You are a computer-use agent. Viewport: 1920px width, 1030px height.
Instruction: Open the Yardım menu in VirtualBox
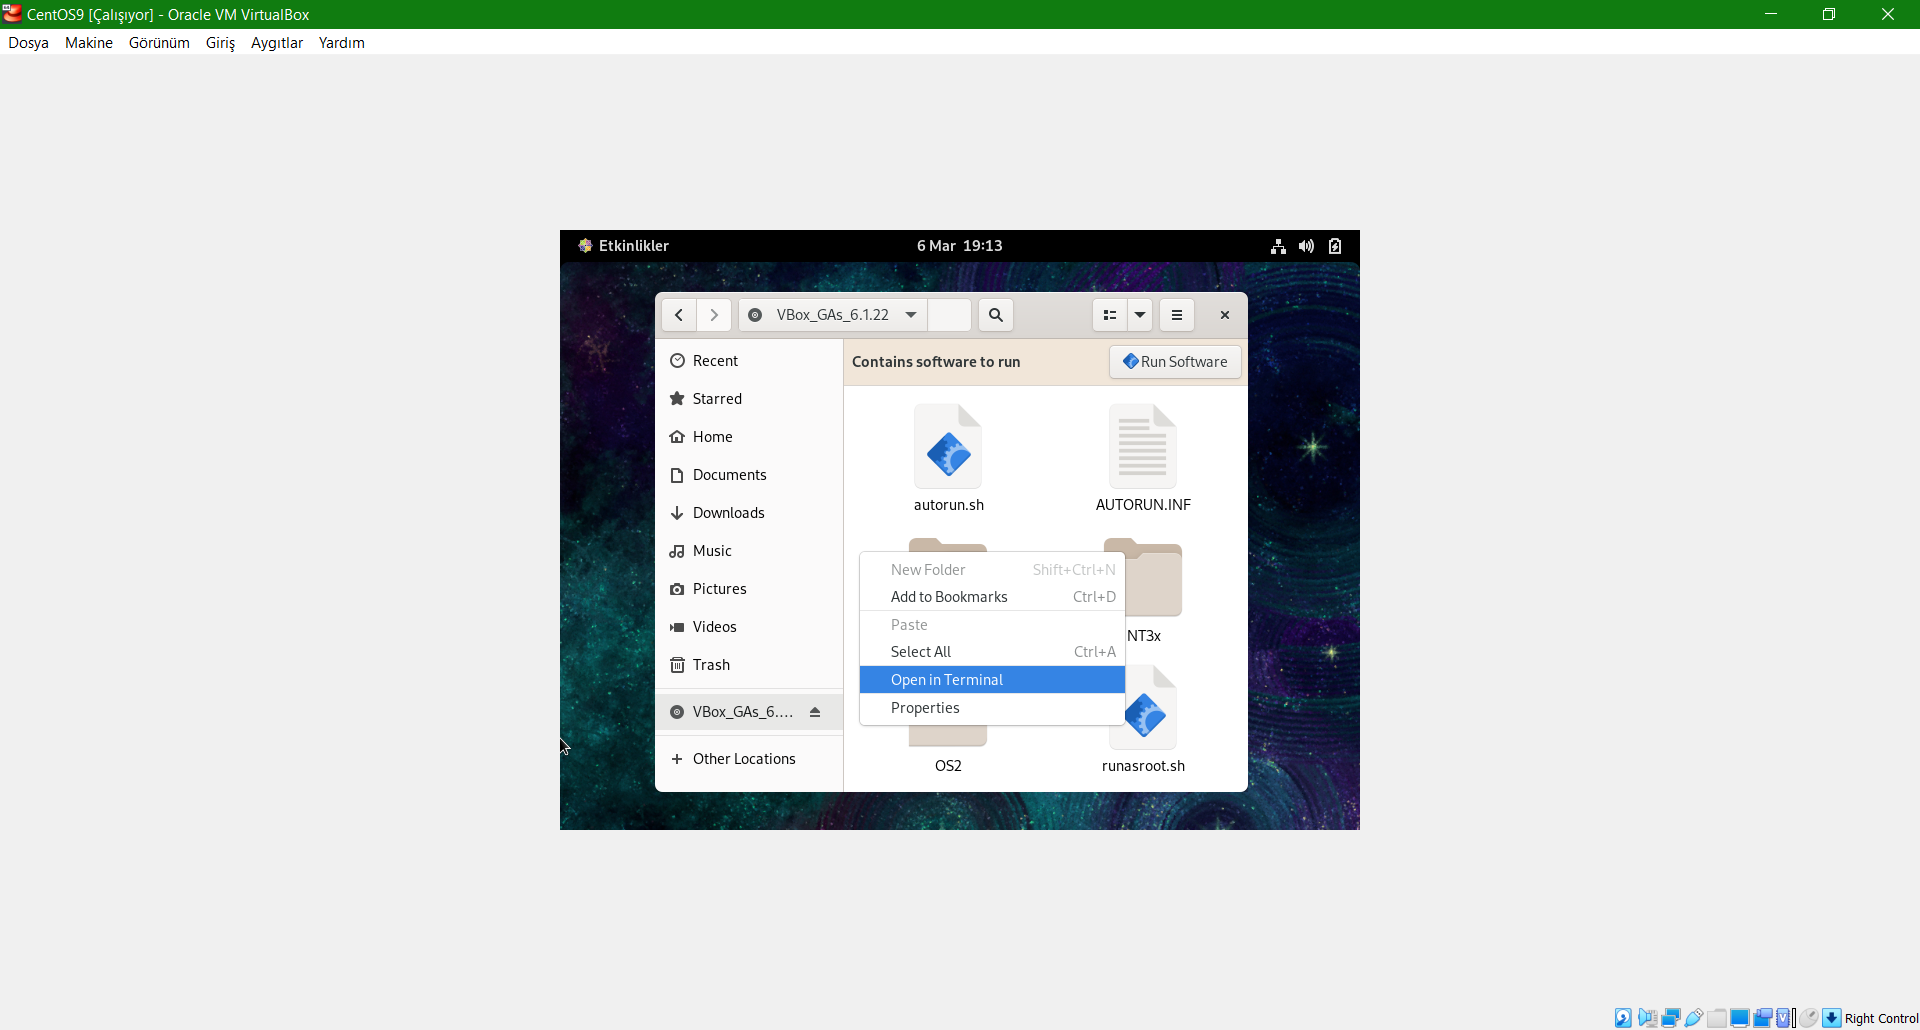(342, 43)
